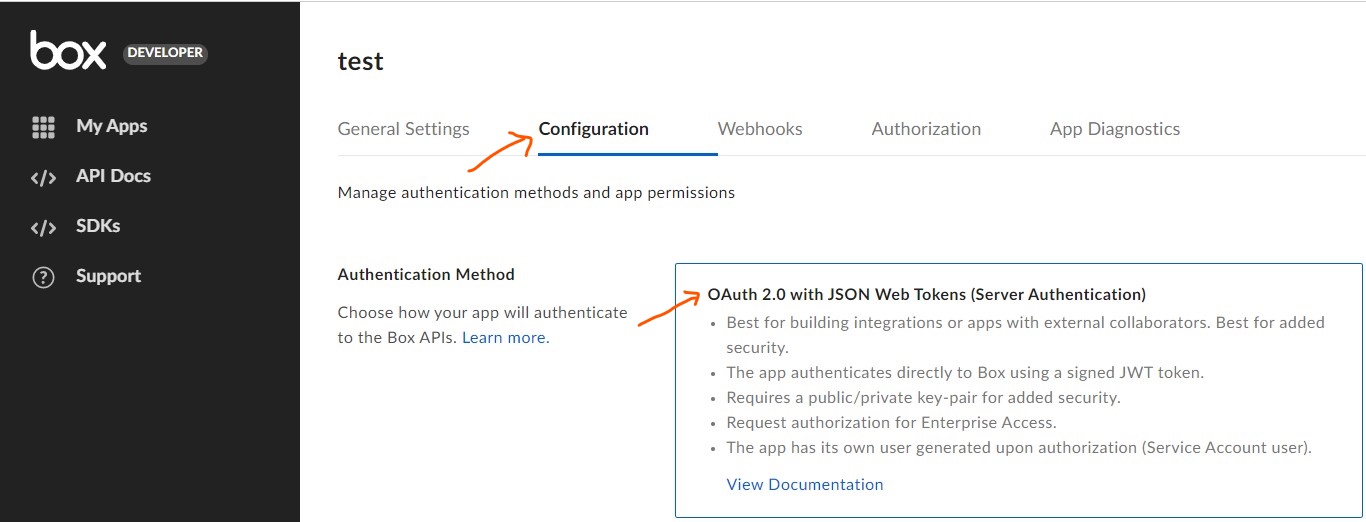Viewport: 1366px width, 522px height.
Task: Switch to the General Settings tab
Action: point(403,129)
